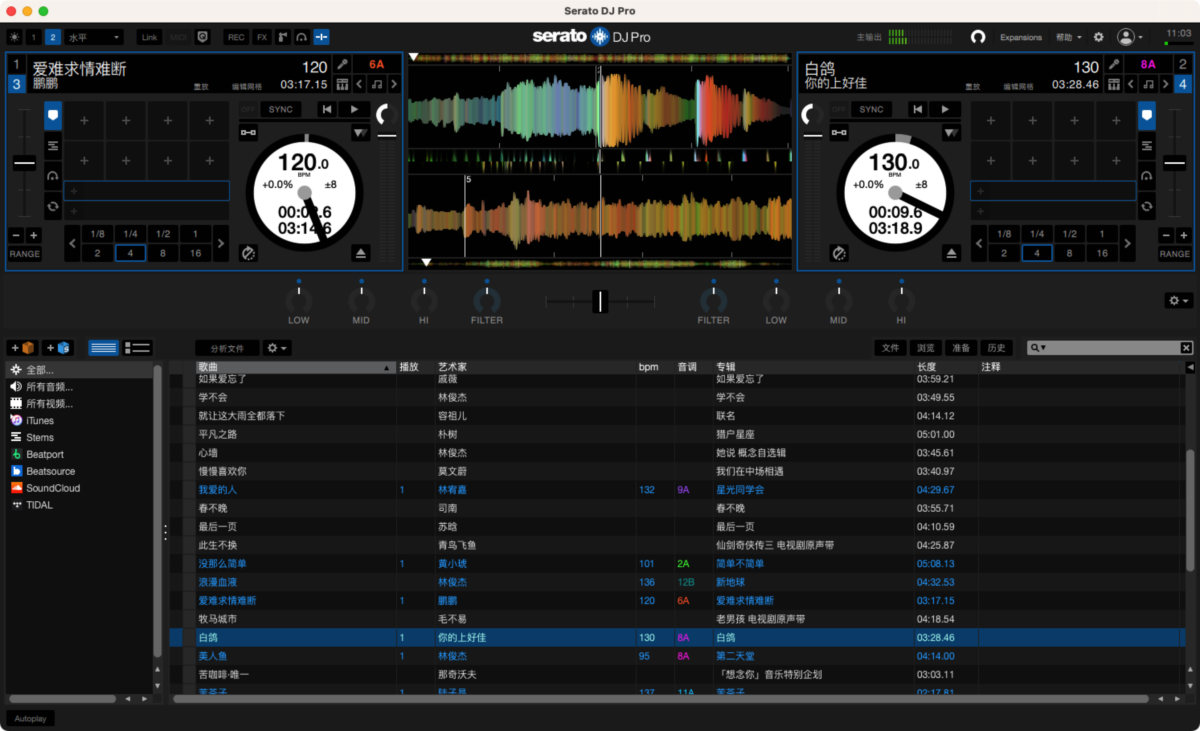The image size is (1200, 731).
Task: Click right deck previous track button
Action: pyautogui.click(x=916, y=109)
